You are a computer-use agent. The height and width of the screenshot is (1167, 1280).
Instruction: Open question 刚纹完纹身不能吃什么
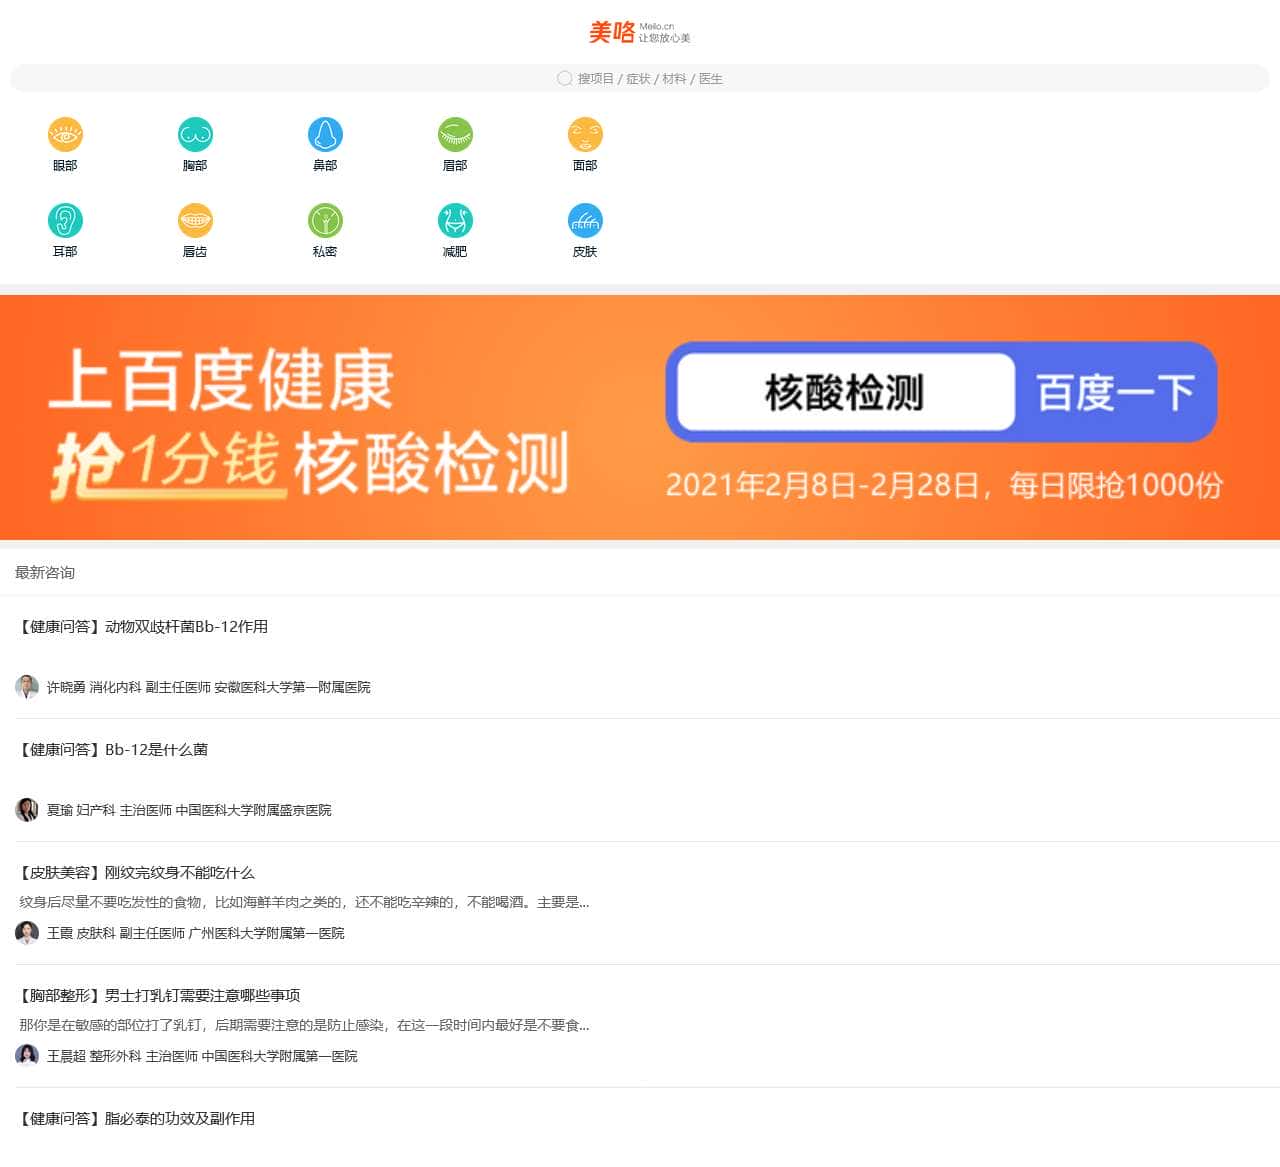pyautogui.click(x=137, y=873)
